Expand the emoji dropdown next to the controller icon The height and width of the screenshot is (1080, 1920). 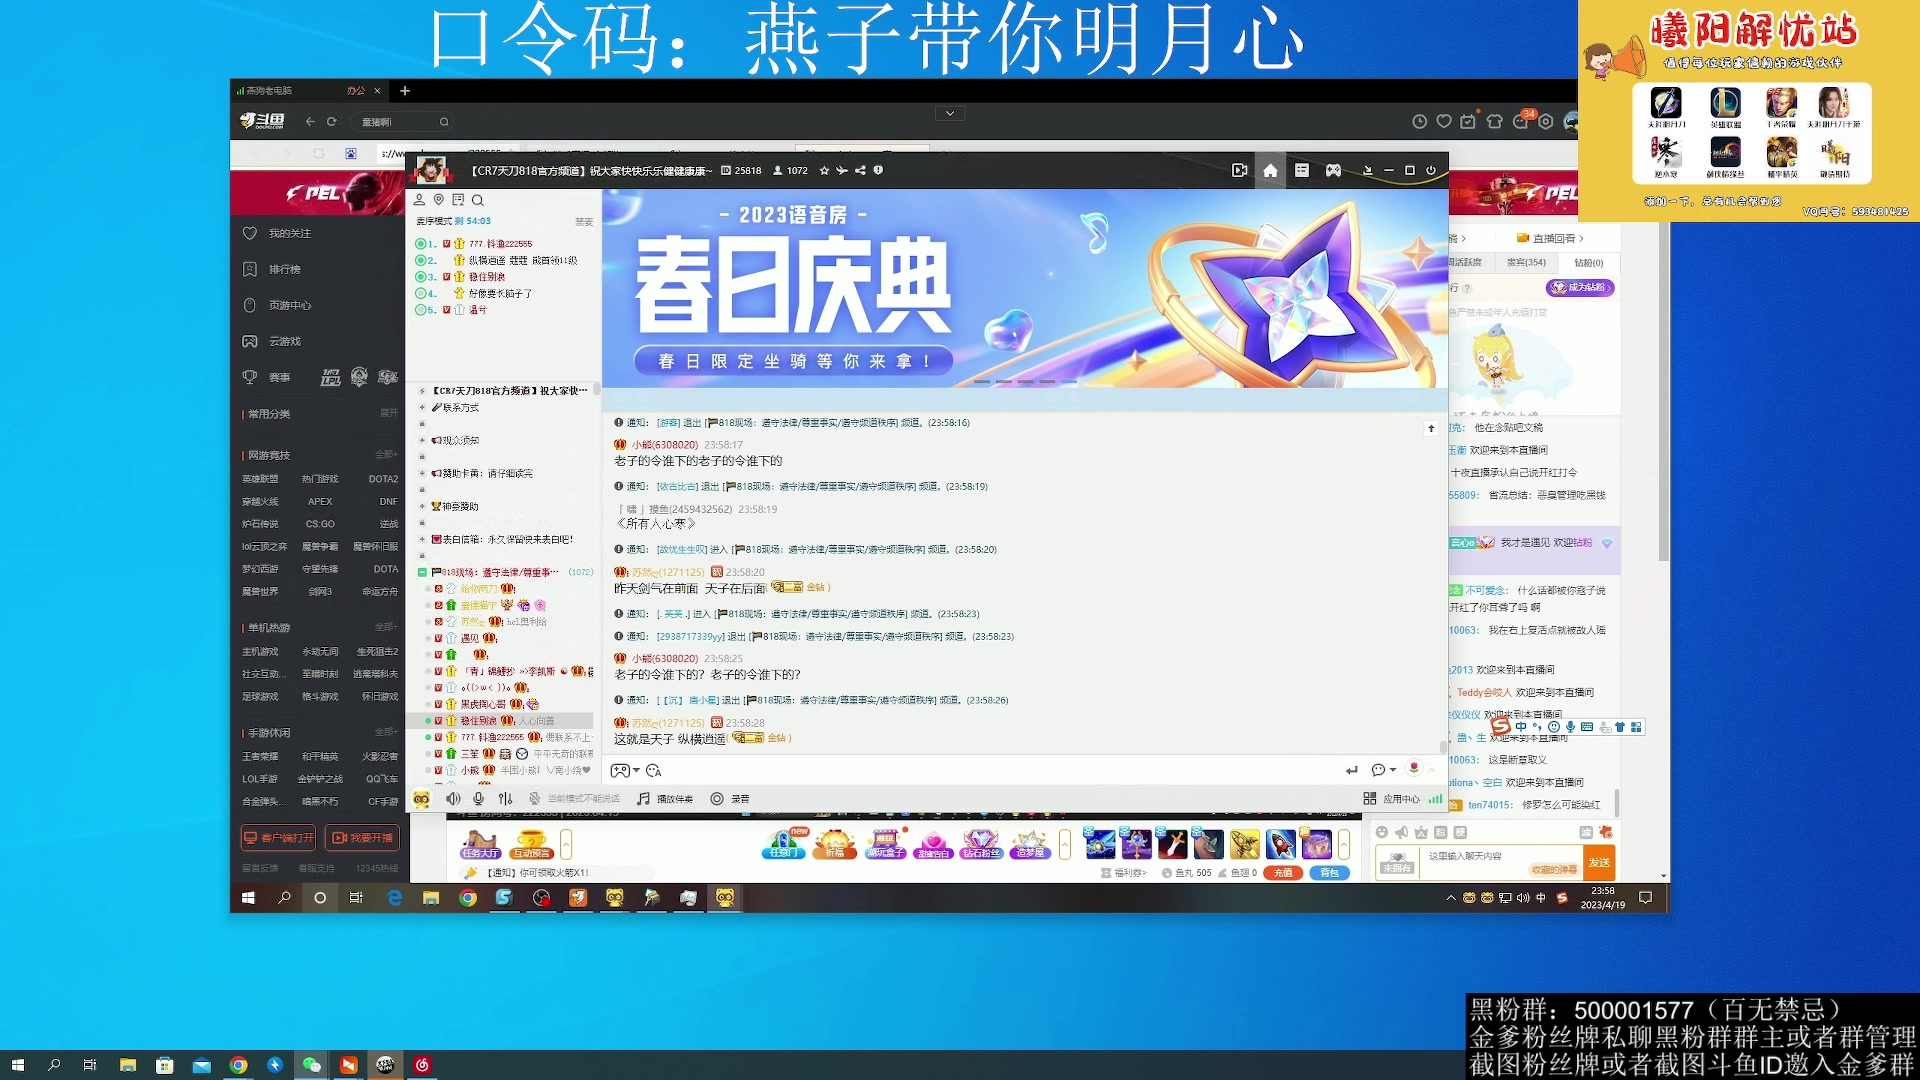pyautogui.click(x=634, y=771)
